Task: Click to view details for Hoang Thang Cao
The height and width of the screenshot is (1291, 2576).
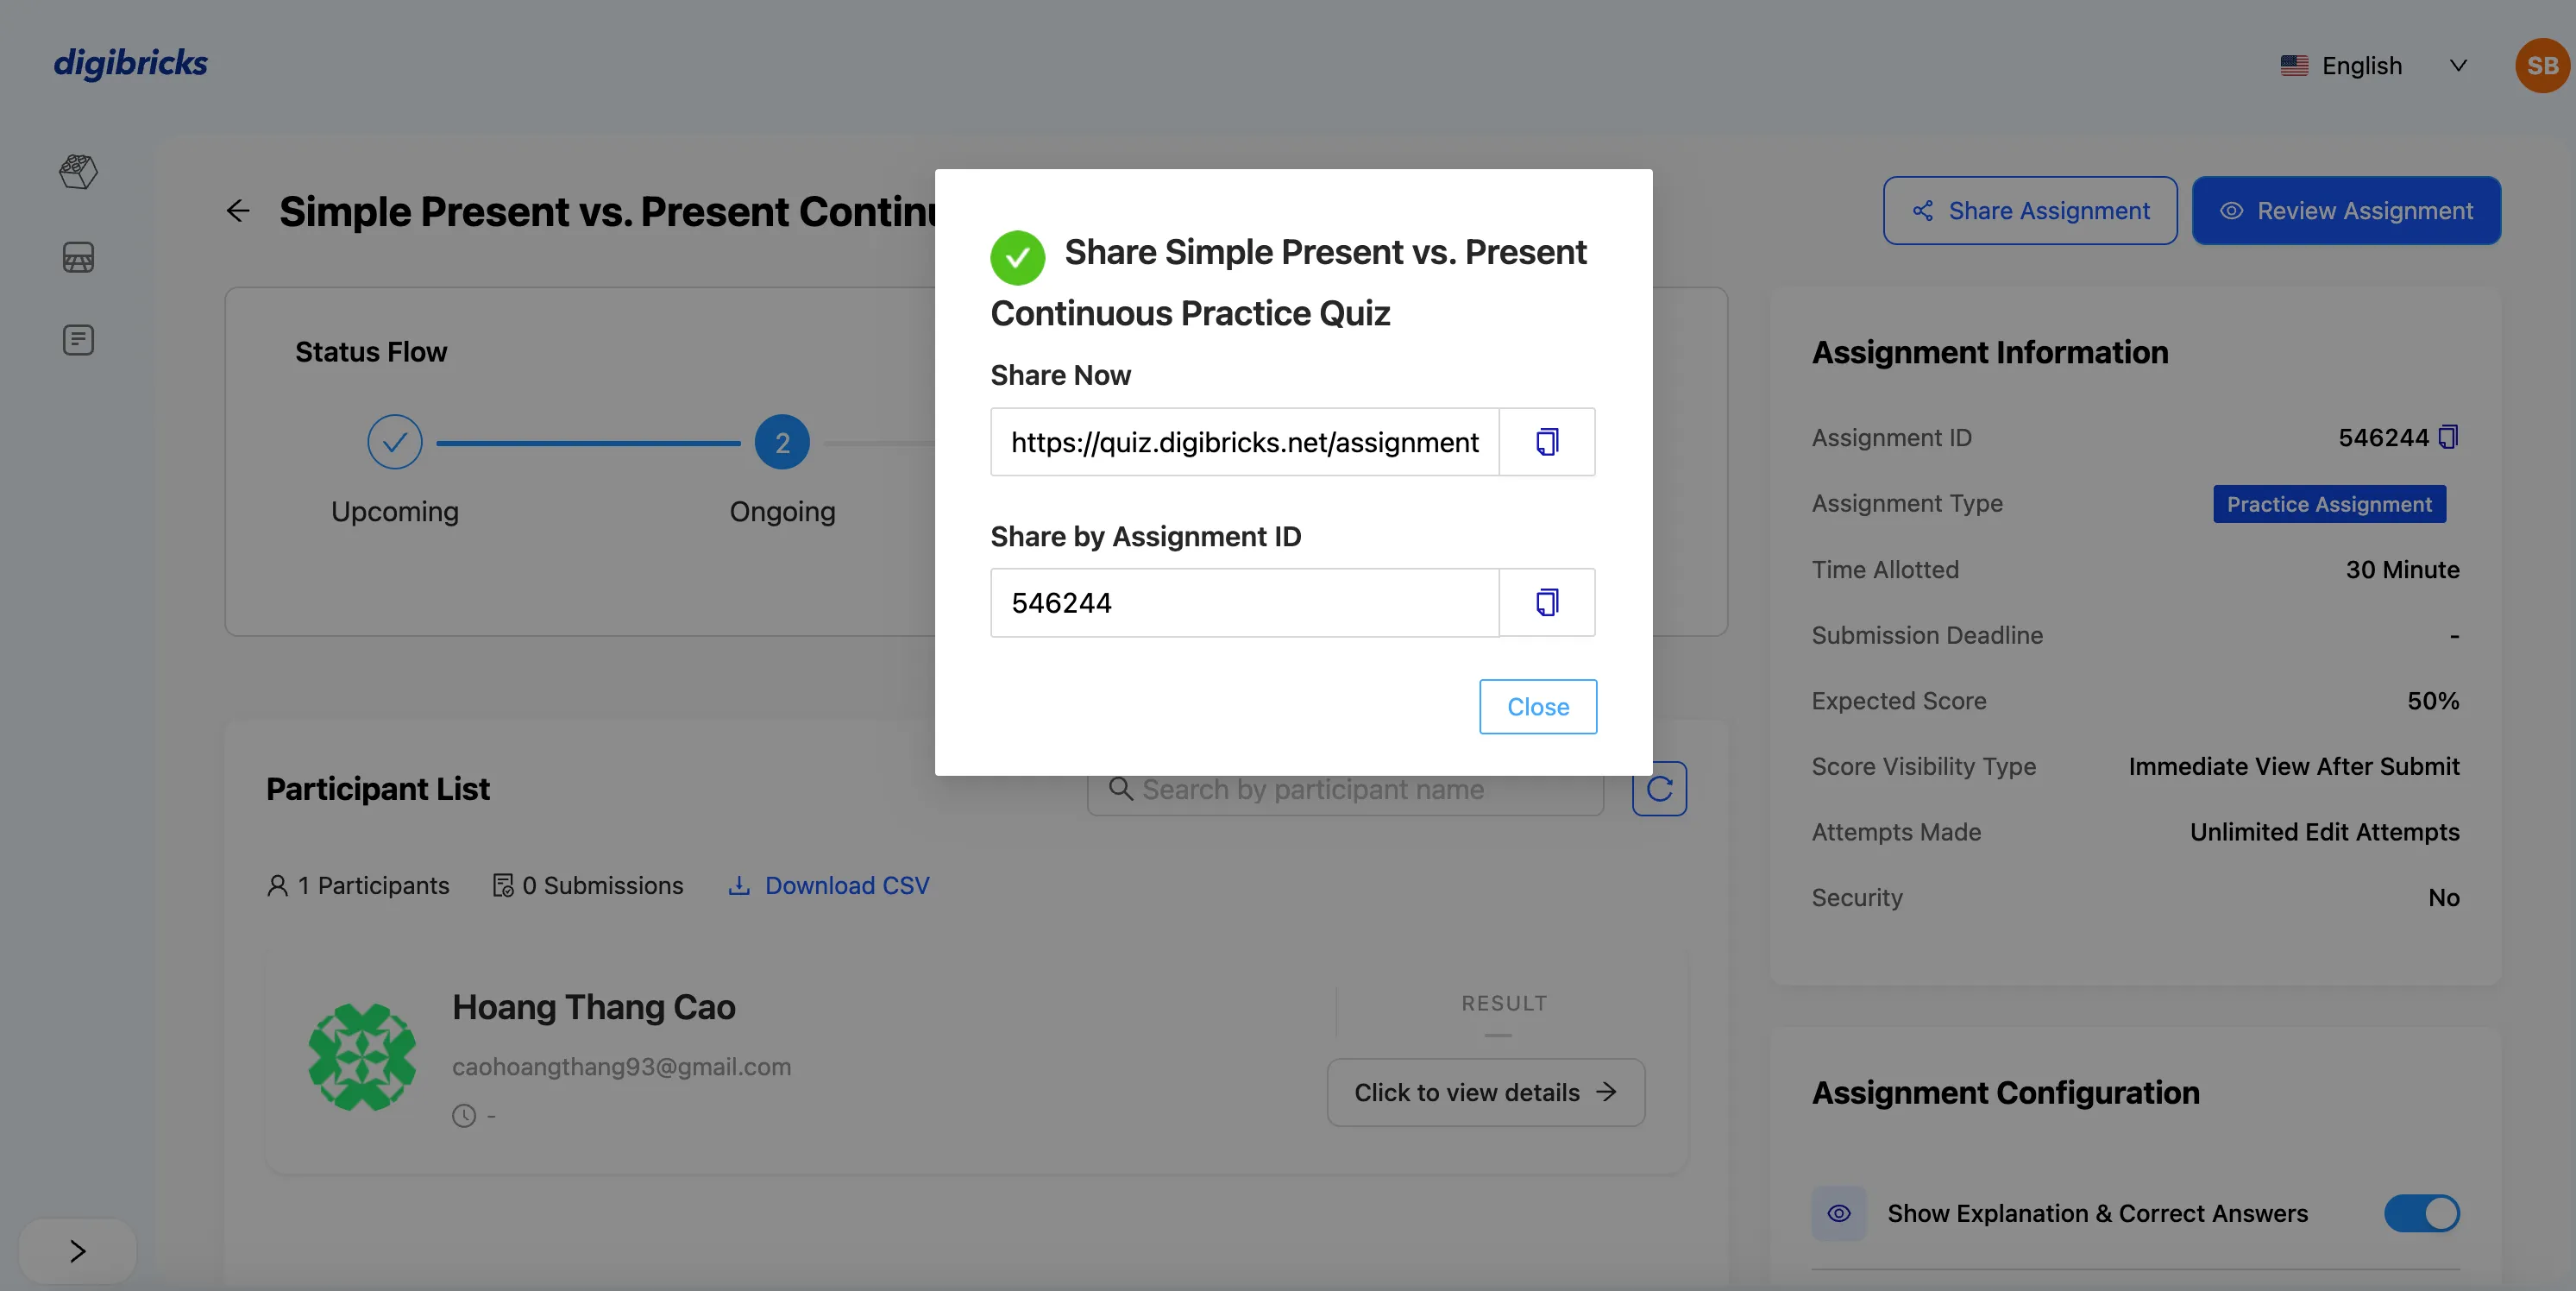Action: coord(1485,1093)
